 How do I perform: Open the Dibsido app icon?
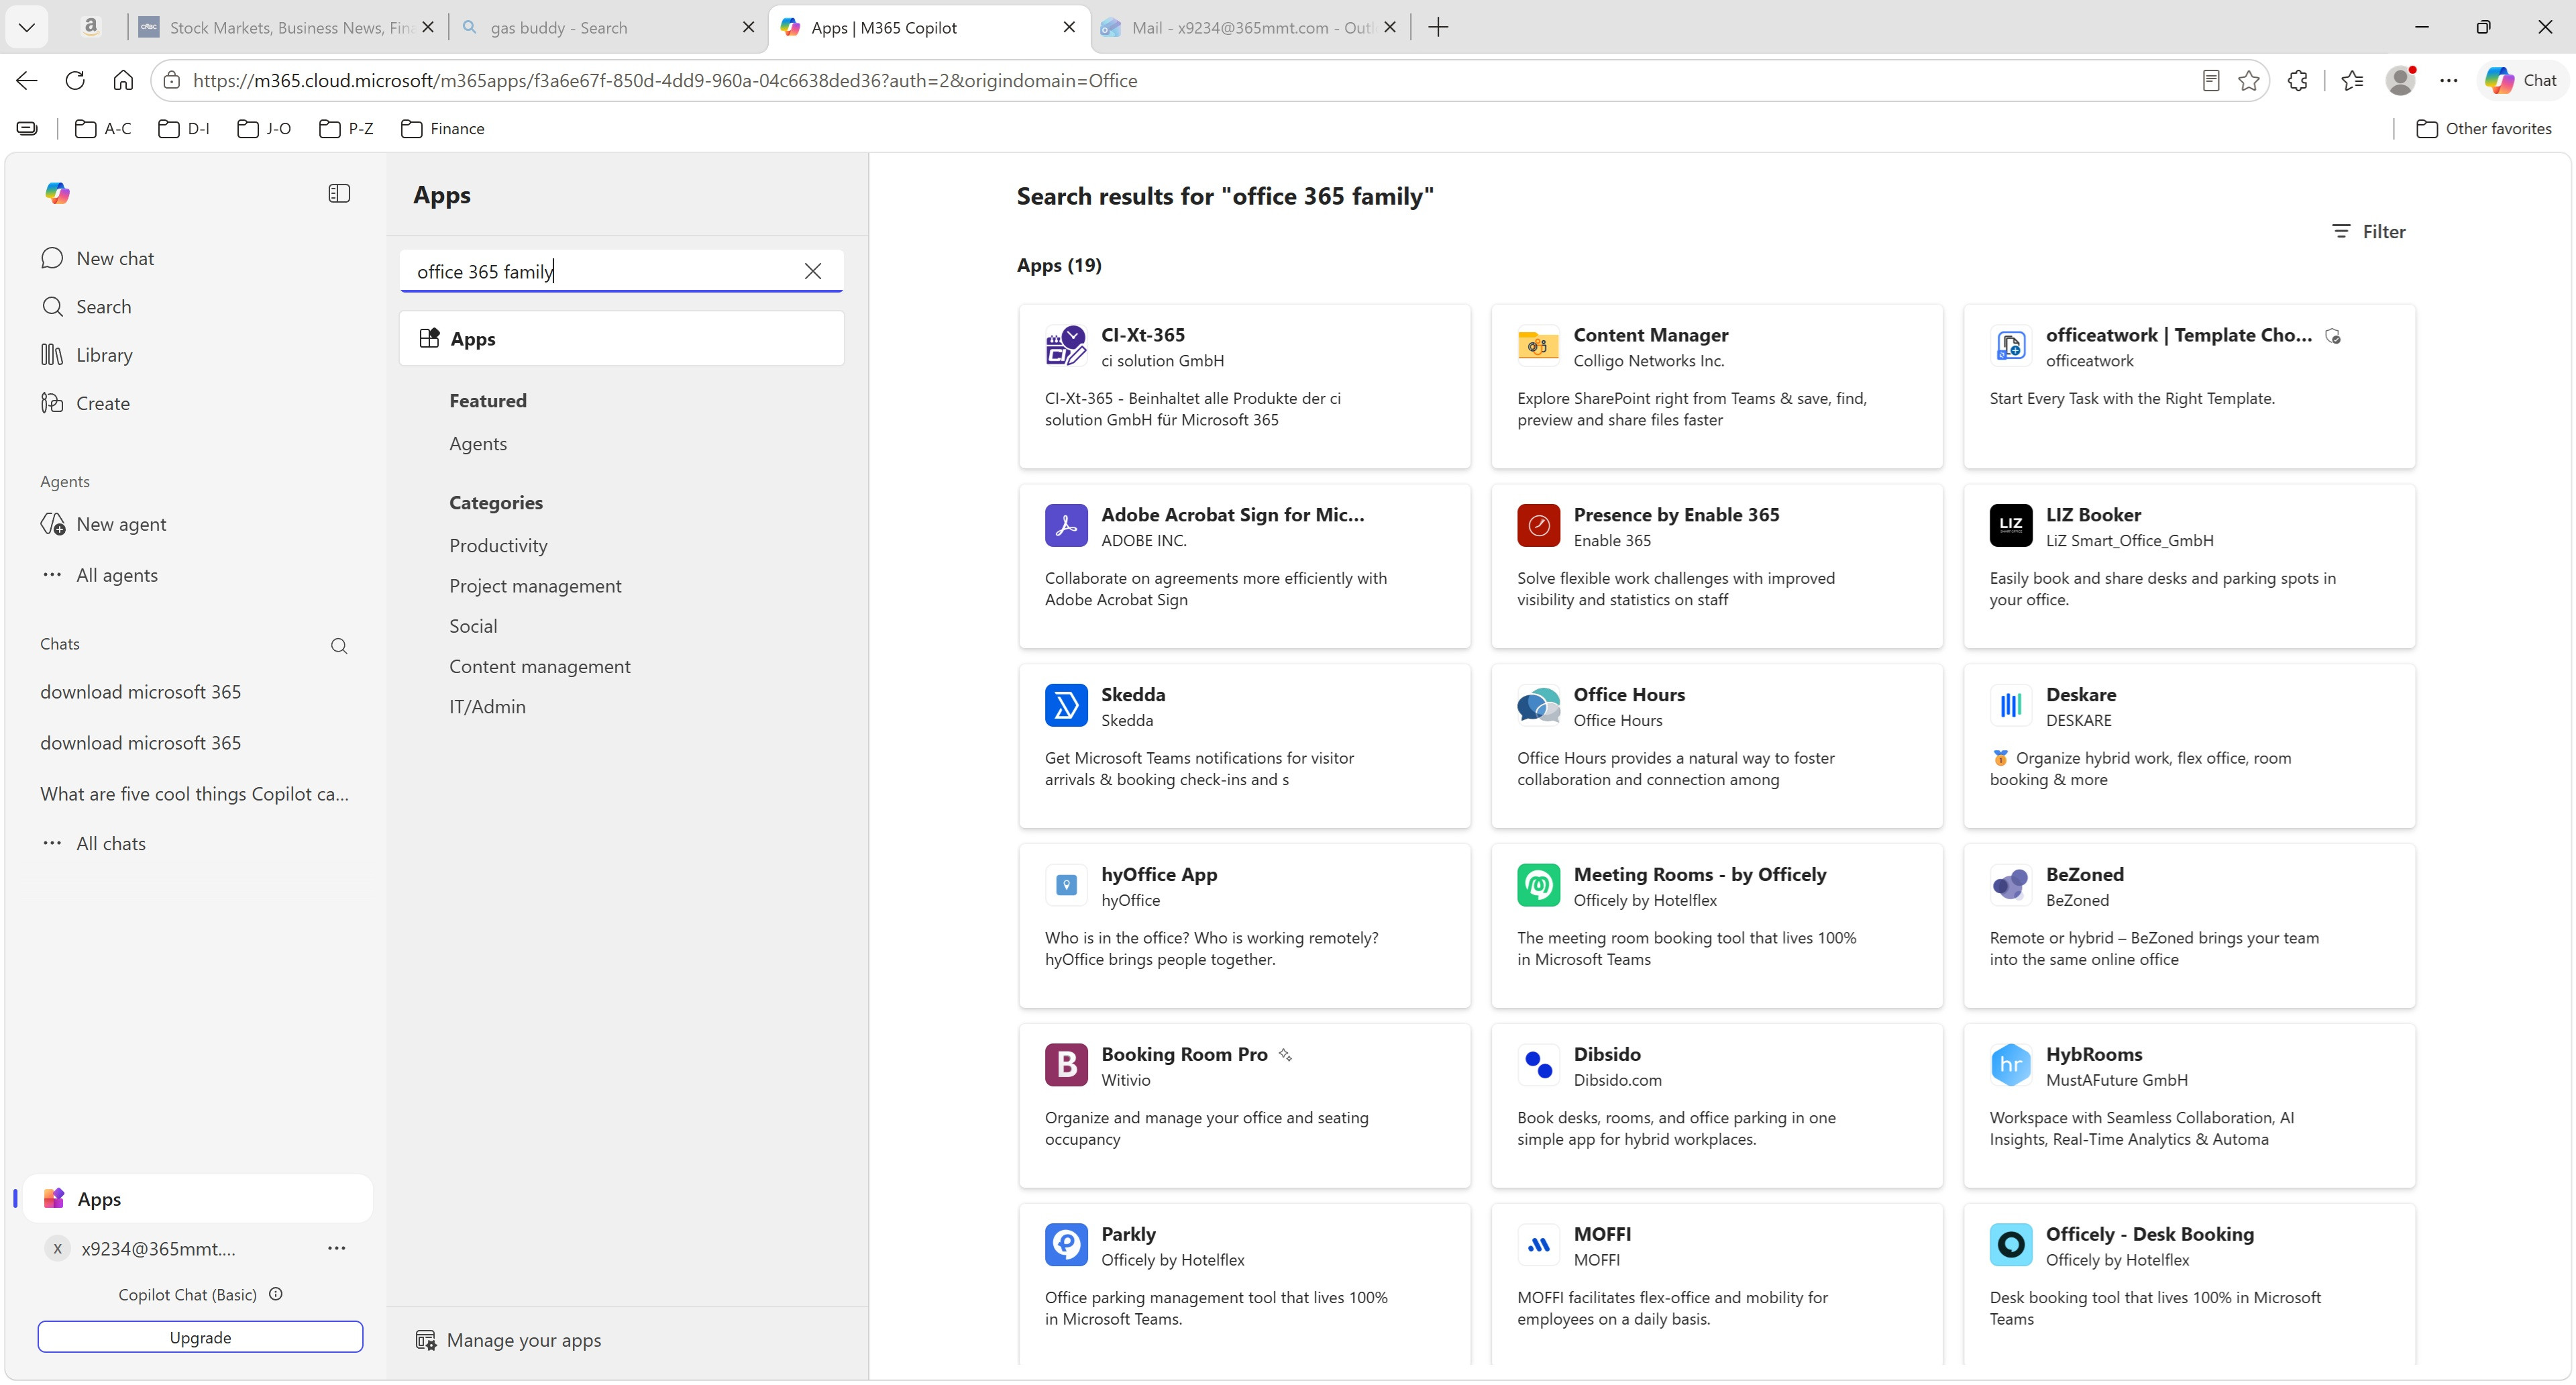click(x=1538, y=1065)
